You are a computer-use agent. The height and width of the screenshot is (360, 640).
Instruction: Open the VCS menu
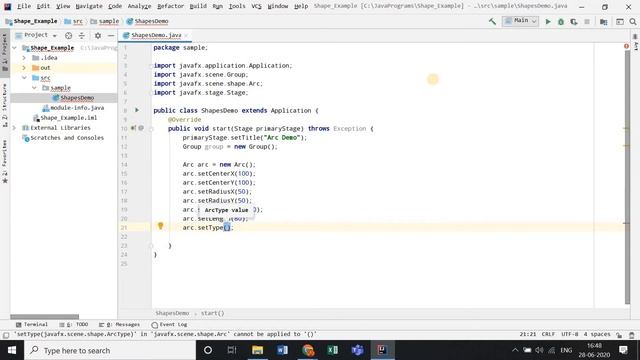pyautogui.click(x=256, y=6)
